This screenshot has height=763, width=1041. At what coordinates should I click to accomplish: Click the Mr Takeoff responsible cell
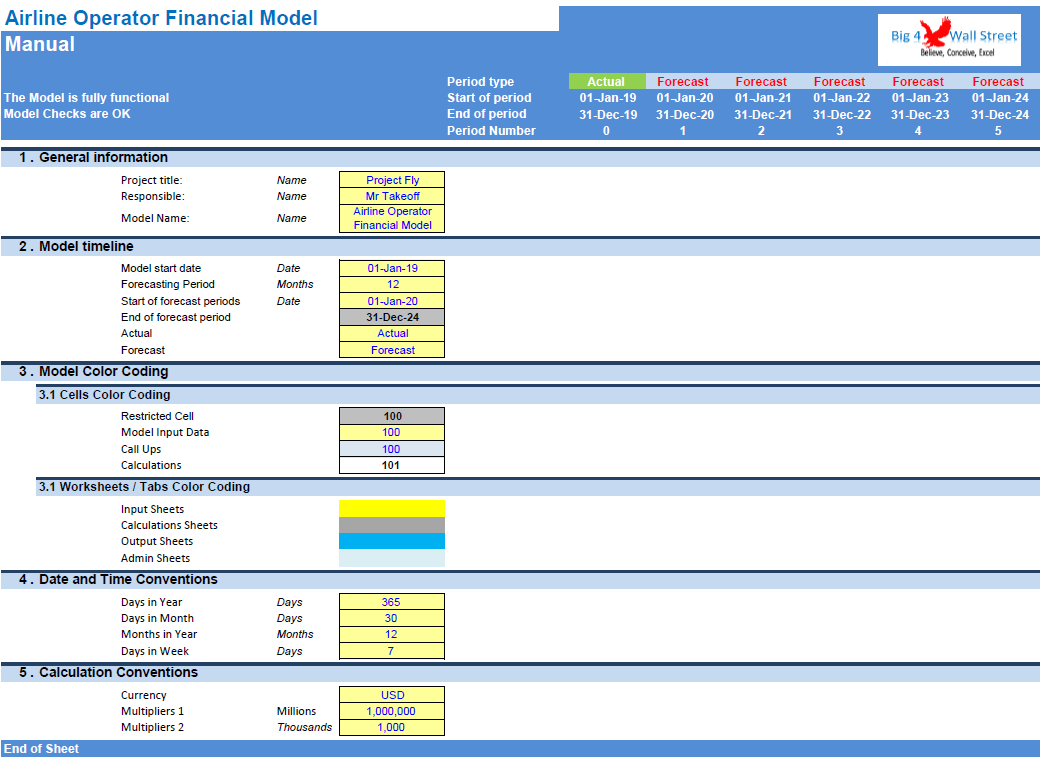tap(391, 196)
